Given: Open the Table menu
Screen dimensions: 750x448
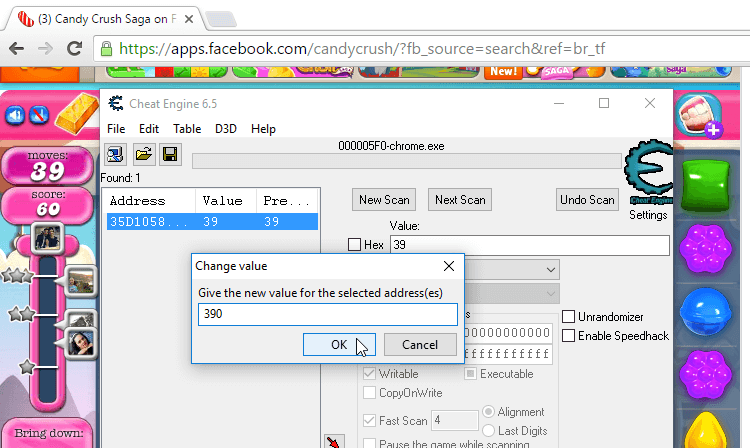Looking at the screenshot, I should [x=187, y=129].
